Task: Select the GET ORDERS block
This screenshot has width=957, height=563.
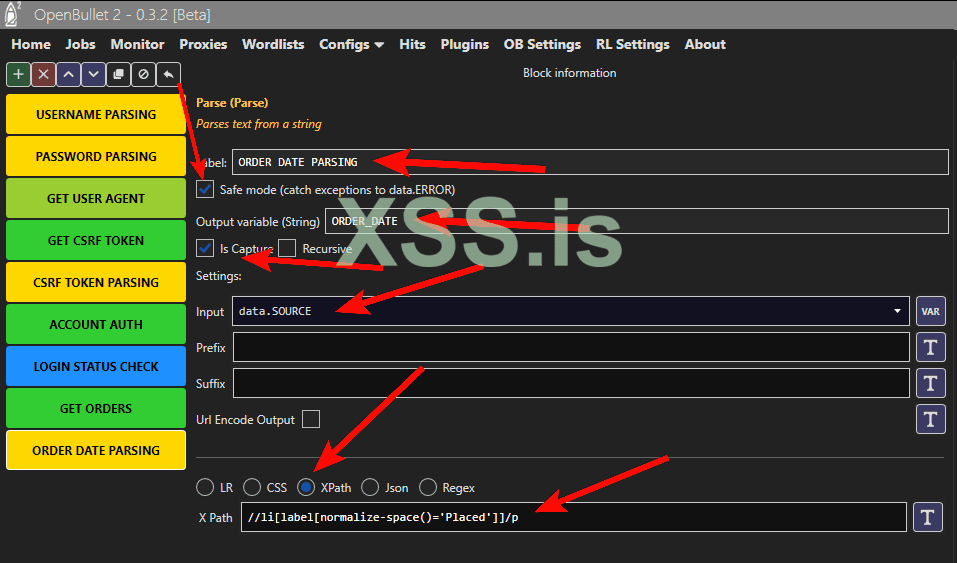Action: tap(96, 409)
